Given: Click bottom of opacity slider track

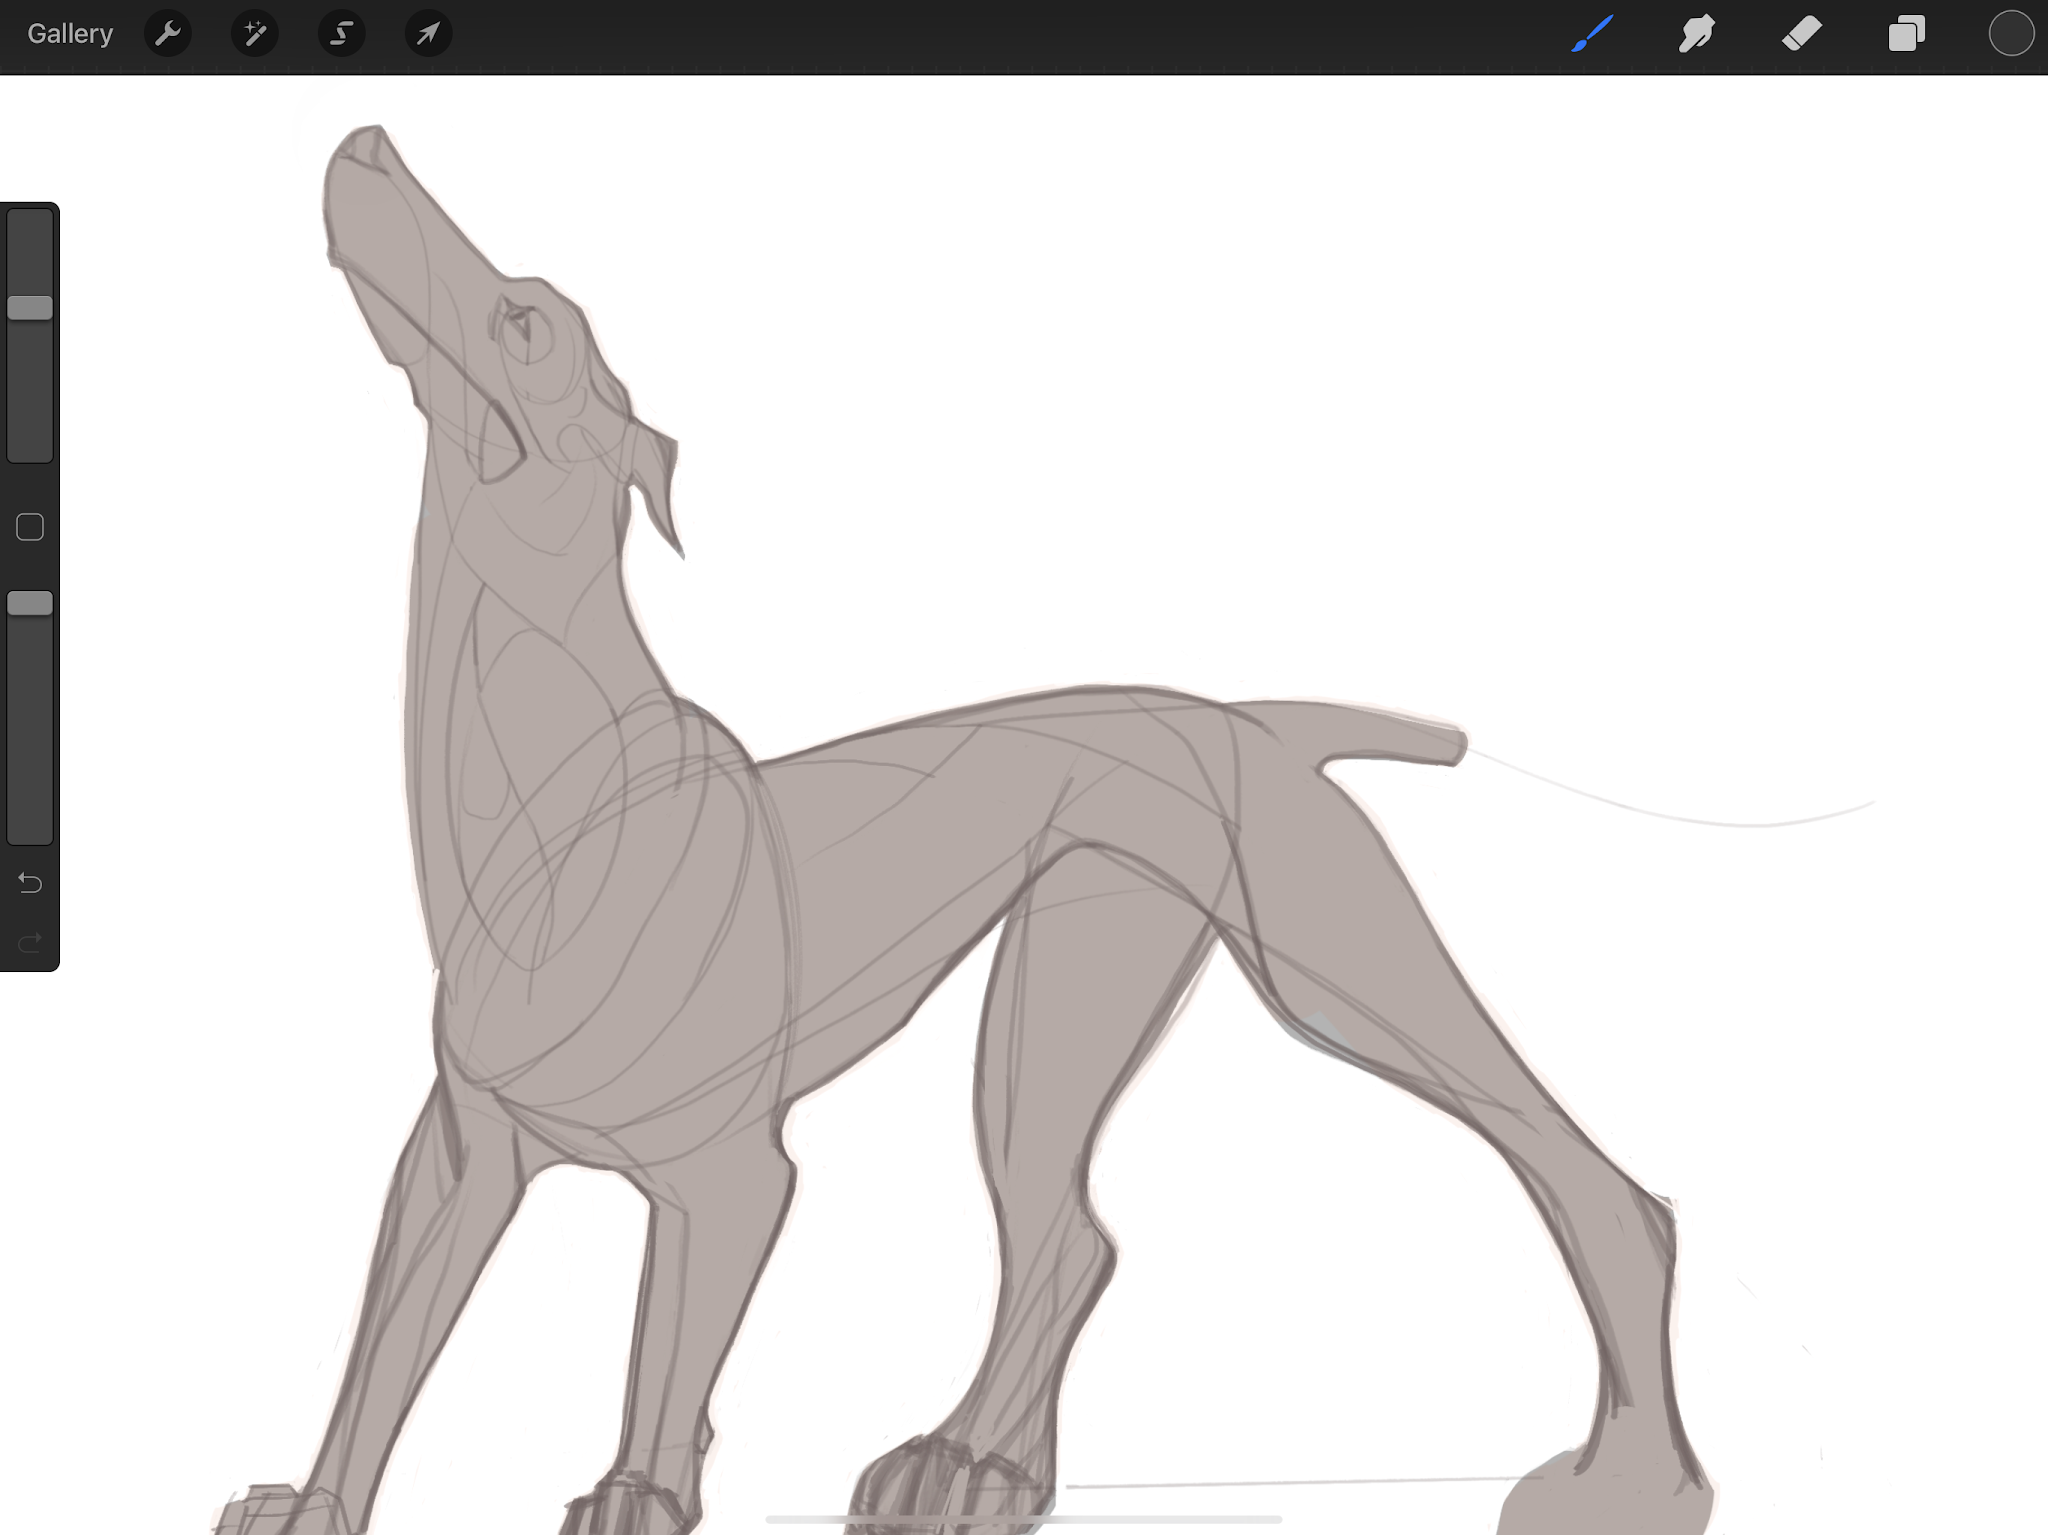Looking at the screenshot, I should pyautogui.click(x=30, y=832).
